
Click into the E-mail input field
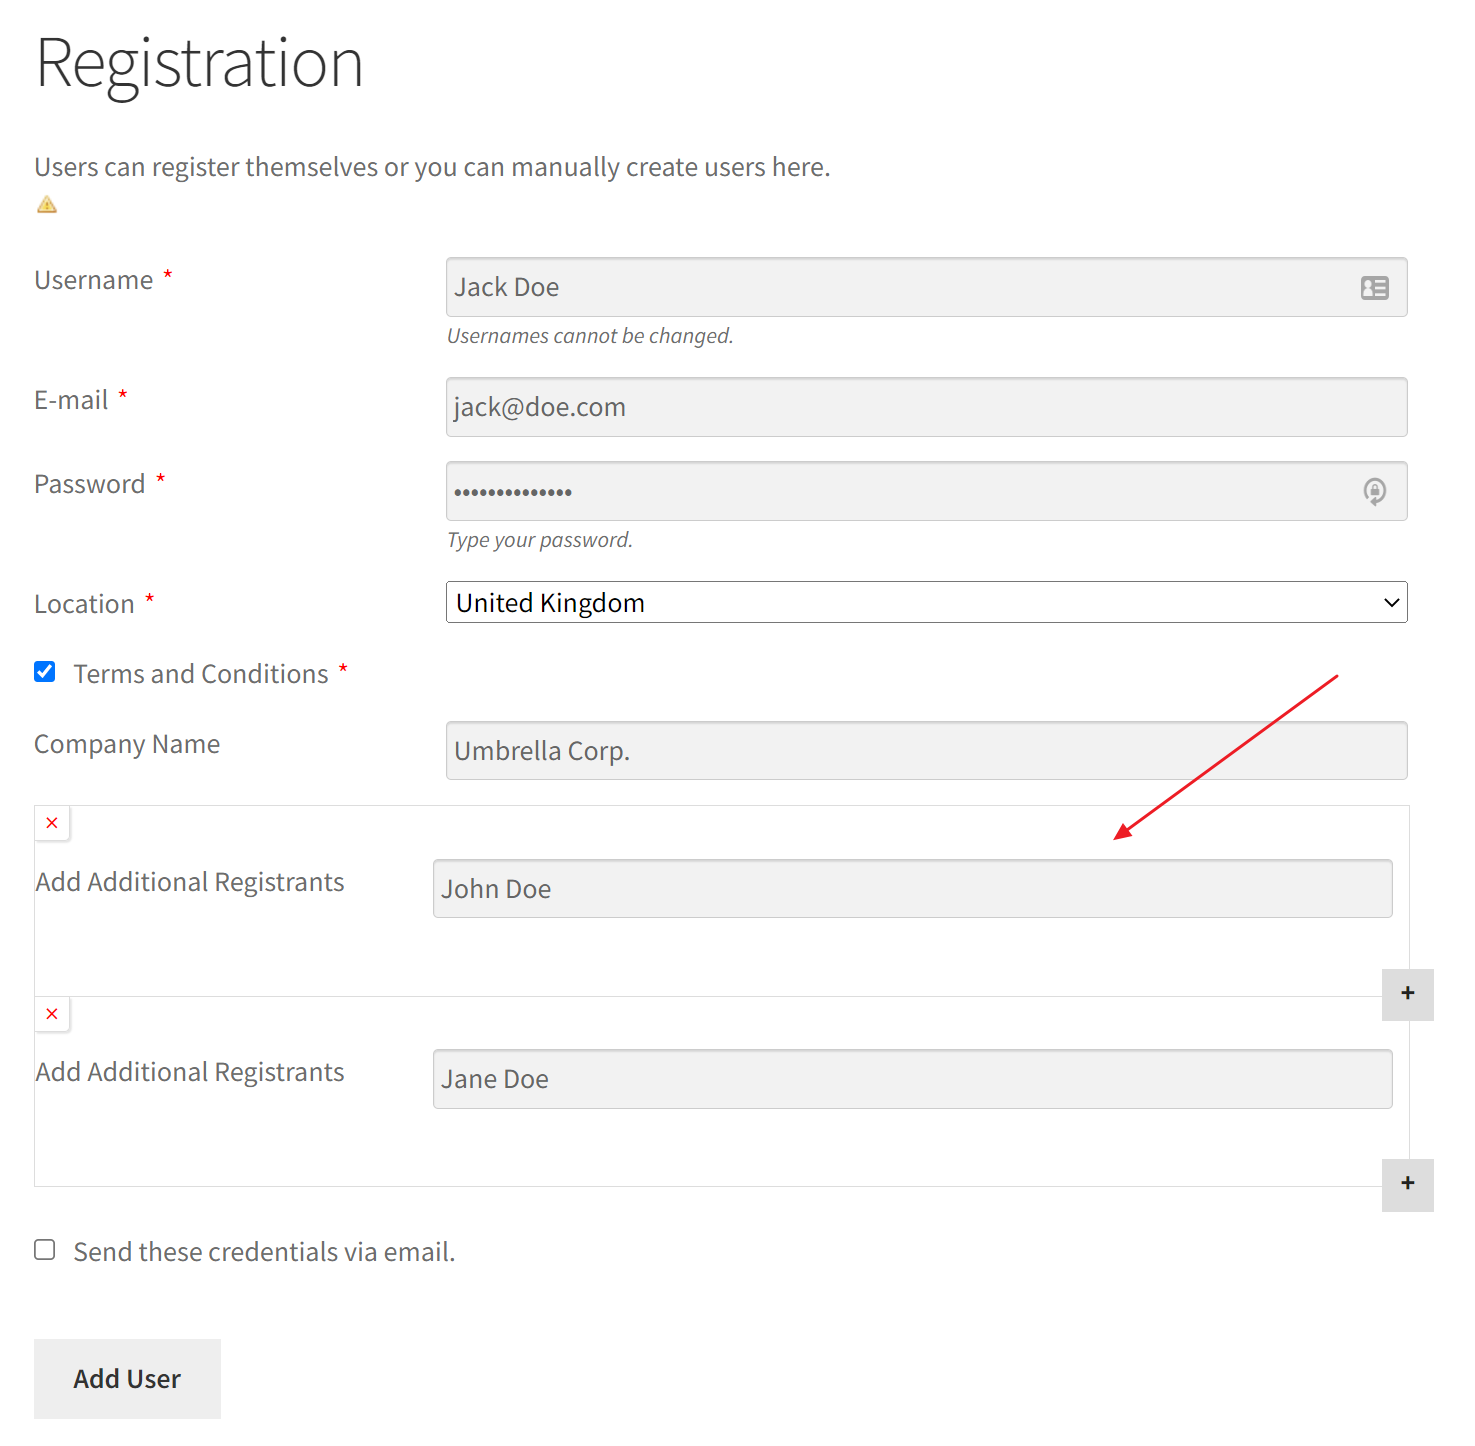click(x=926, y=407)
